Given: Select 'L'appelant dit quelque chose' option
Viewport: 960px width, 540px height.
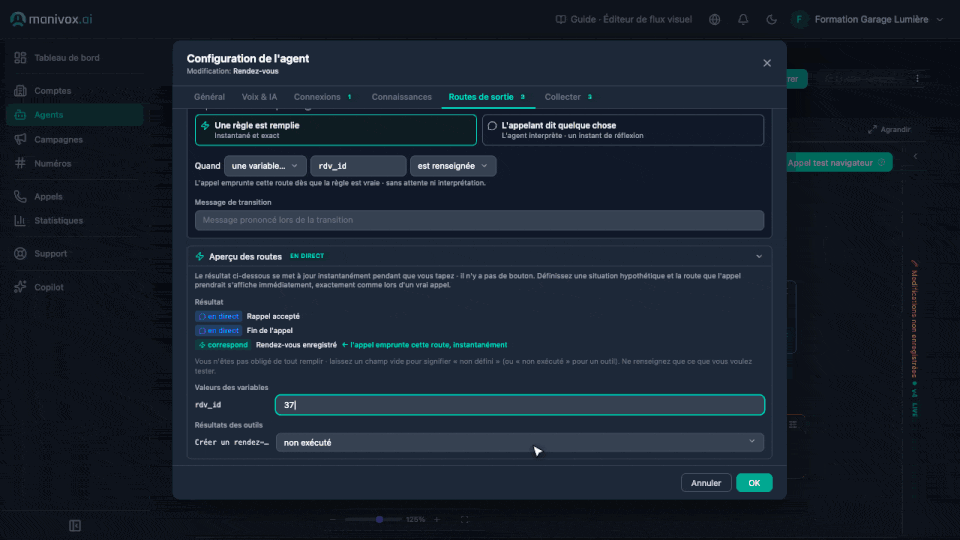Looking at the screenshot, I should (623, 130).
